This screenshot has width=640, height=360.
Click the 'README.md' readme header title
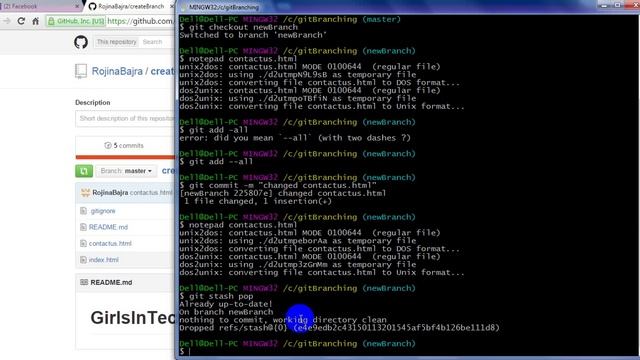tap(111, 282)
